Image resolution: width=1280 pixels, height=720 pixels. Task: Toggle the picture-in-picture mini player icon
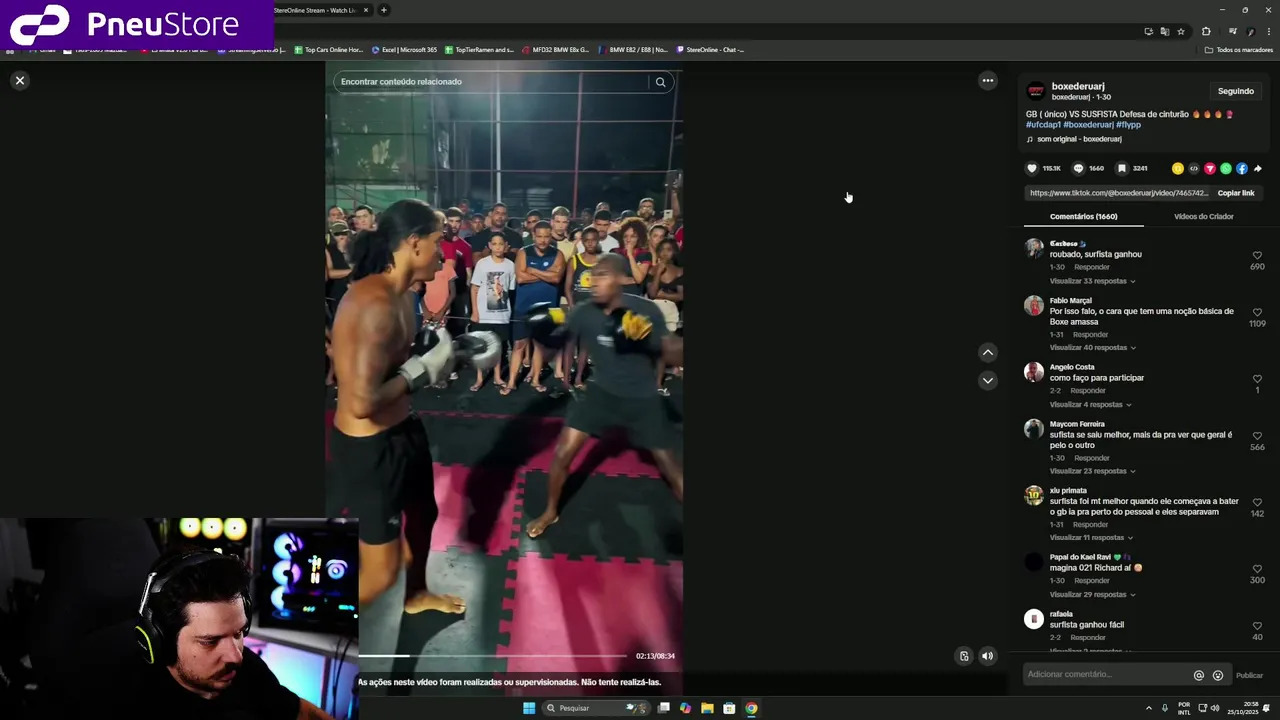[x=964, y=656]
